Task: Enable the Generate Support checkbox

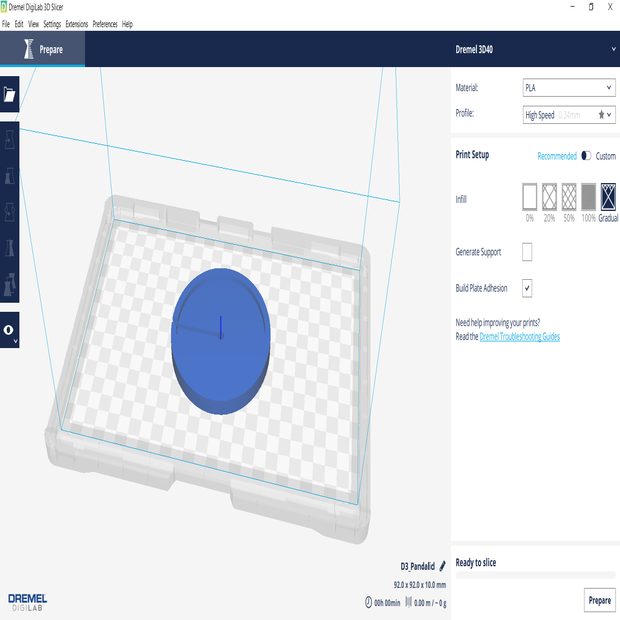Action: [x=527, y=252]
